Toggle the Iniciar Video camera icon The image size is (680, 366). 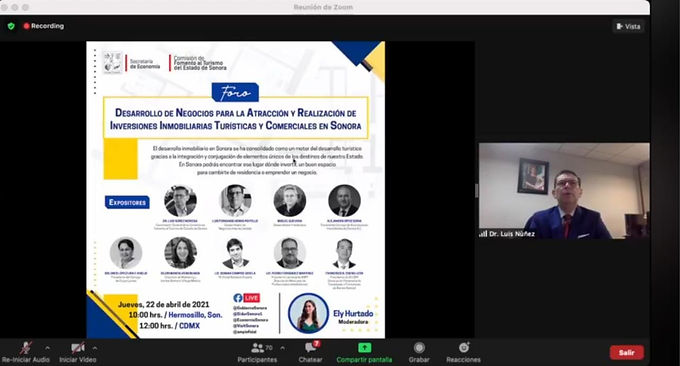(78, 347)
